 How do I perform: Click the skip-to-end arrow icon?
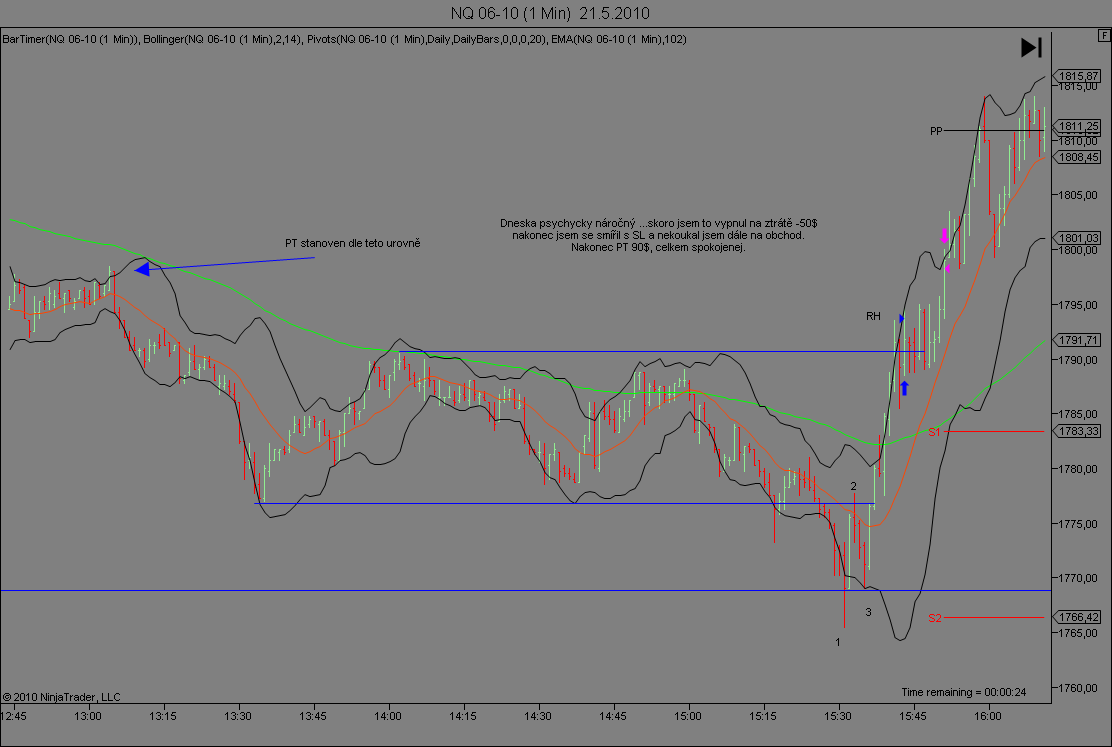point(1031,48)
